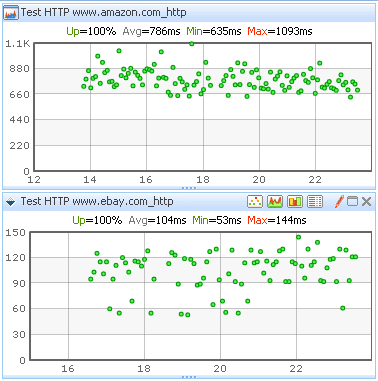This screenshot has width=378, height=381.
Task: Click the '22' x-axis label in amazon chart
Action: click(315, 180)
